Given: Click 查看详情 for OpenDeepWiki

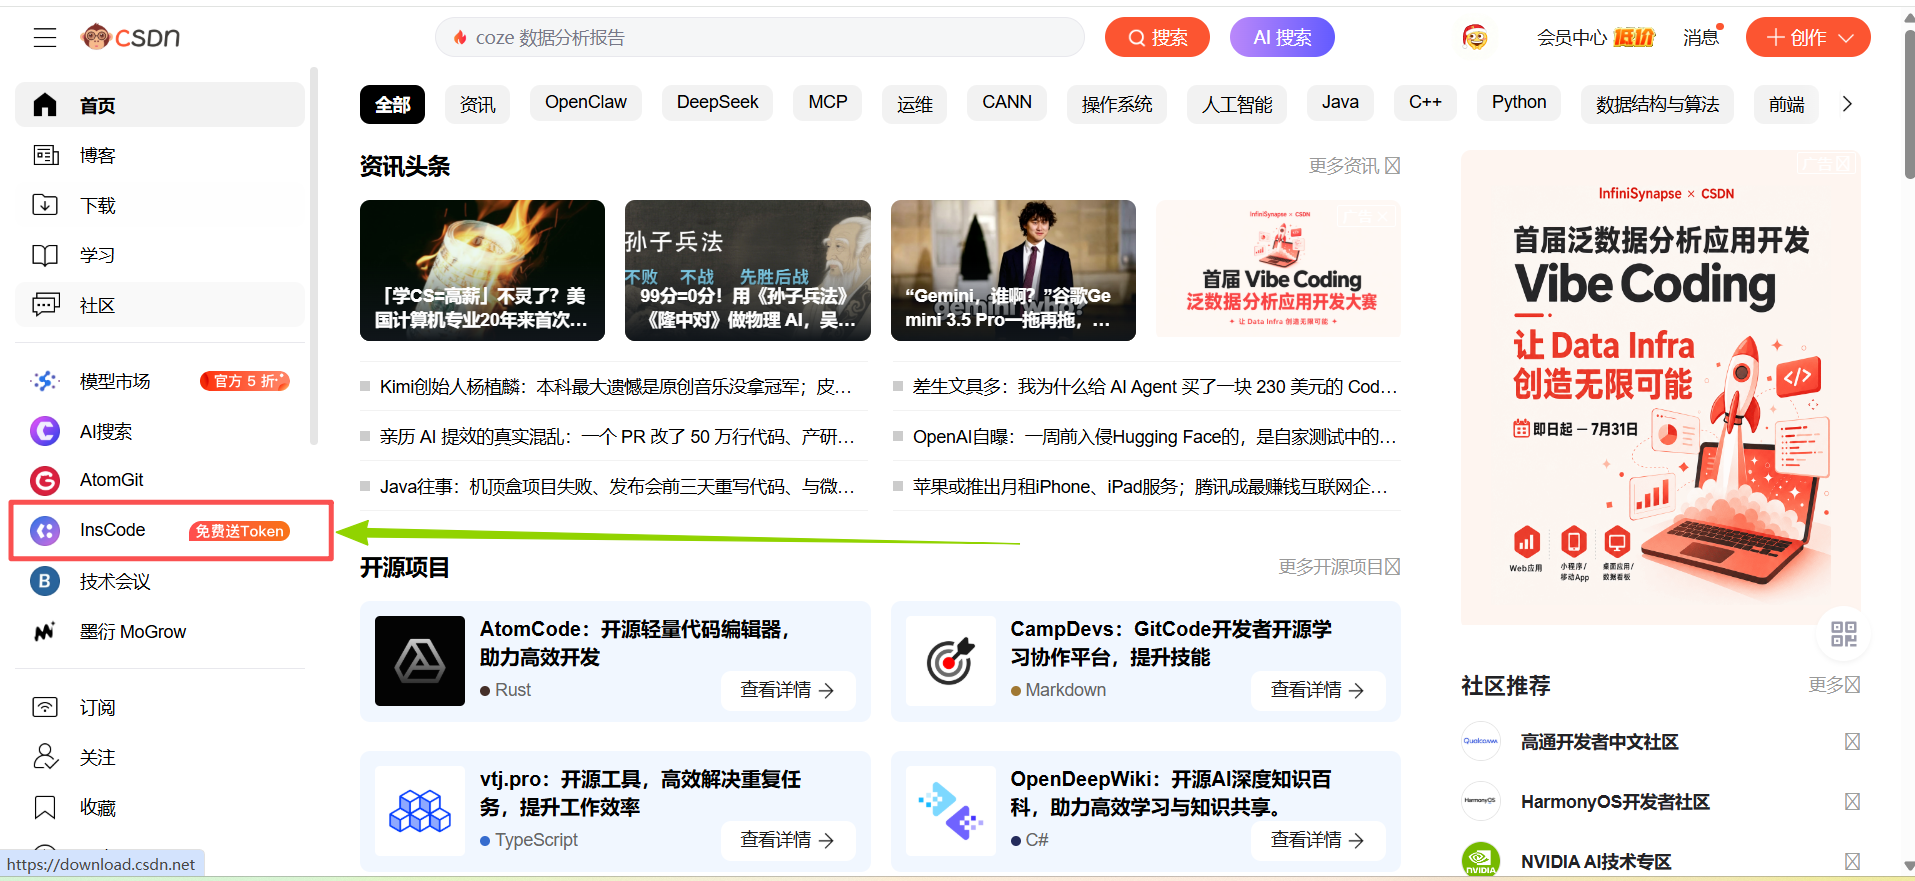Looking at the screenshot, I should (x=1318, y=840).
